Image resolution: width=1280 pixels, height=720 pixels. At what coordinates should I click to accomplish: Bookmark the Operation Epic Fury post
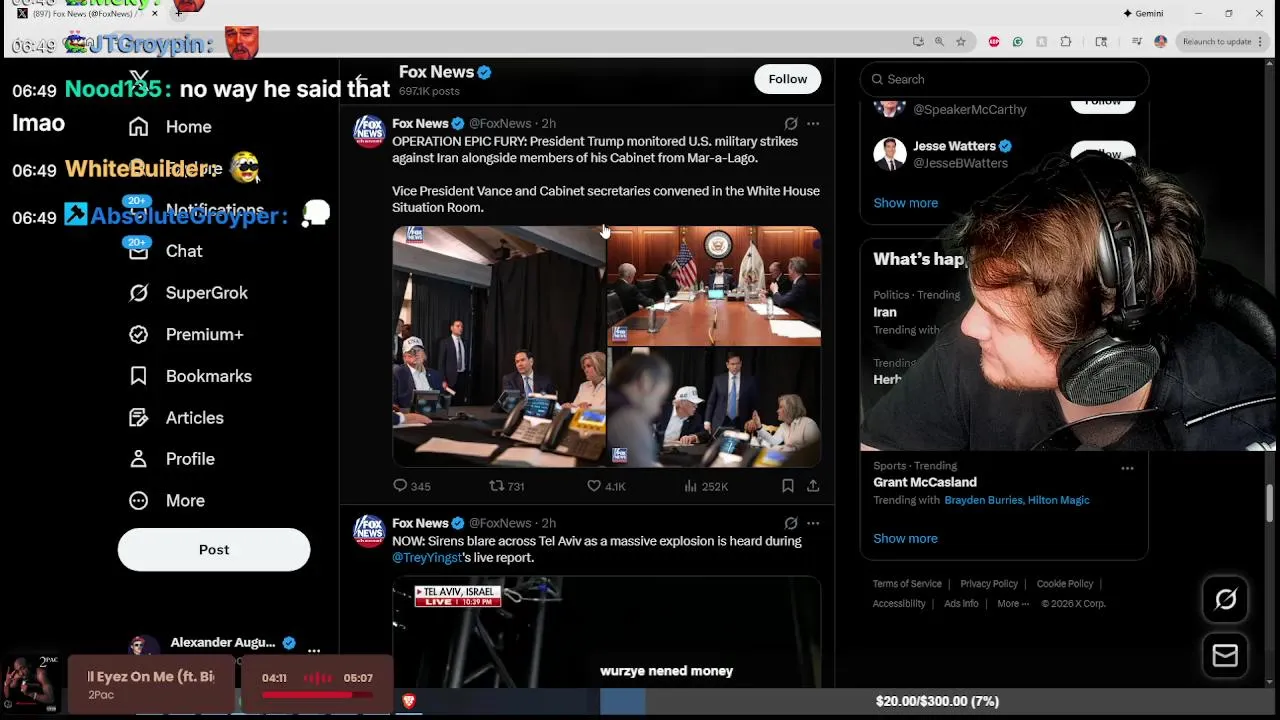pos(788,486)
